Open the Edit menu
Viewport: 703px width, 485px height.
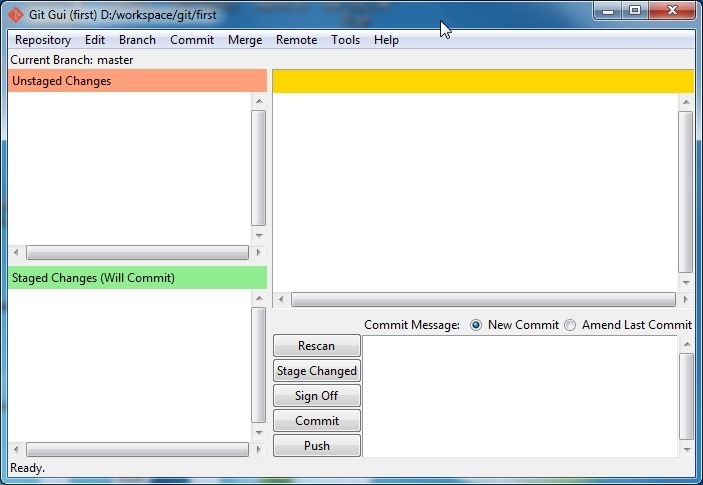pos(95,40)
